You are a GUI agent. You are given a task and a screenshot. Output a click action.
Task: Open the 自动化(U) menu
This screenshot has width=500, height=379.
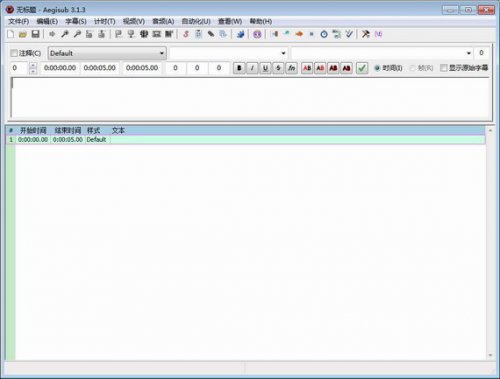pos(196,22)
